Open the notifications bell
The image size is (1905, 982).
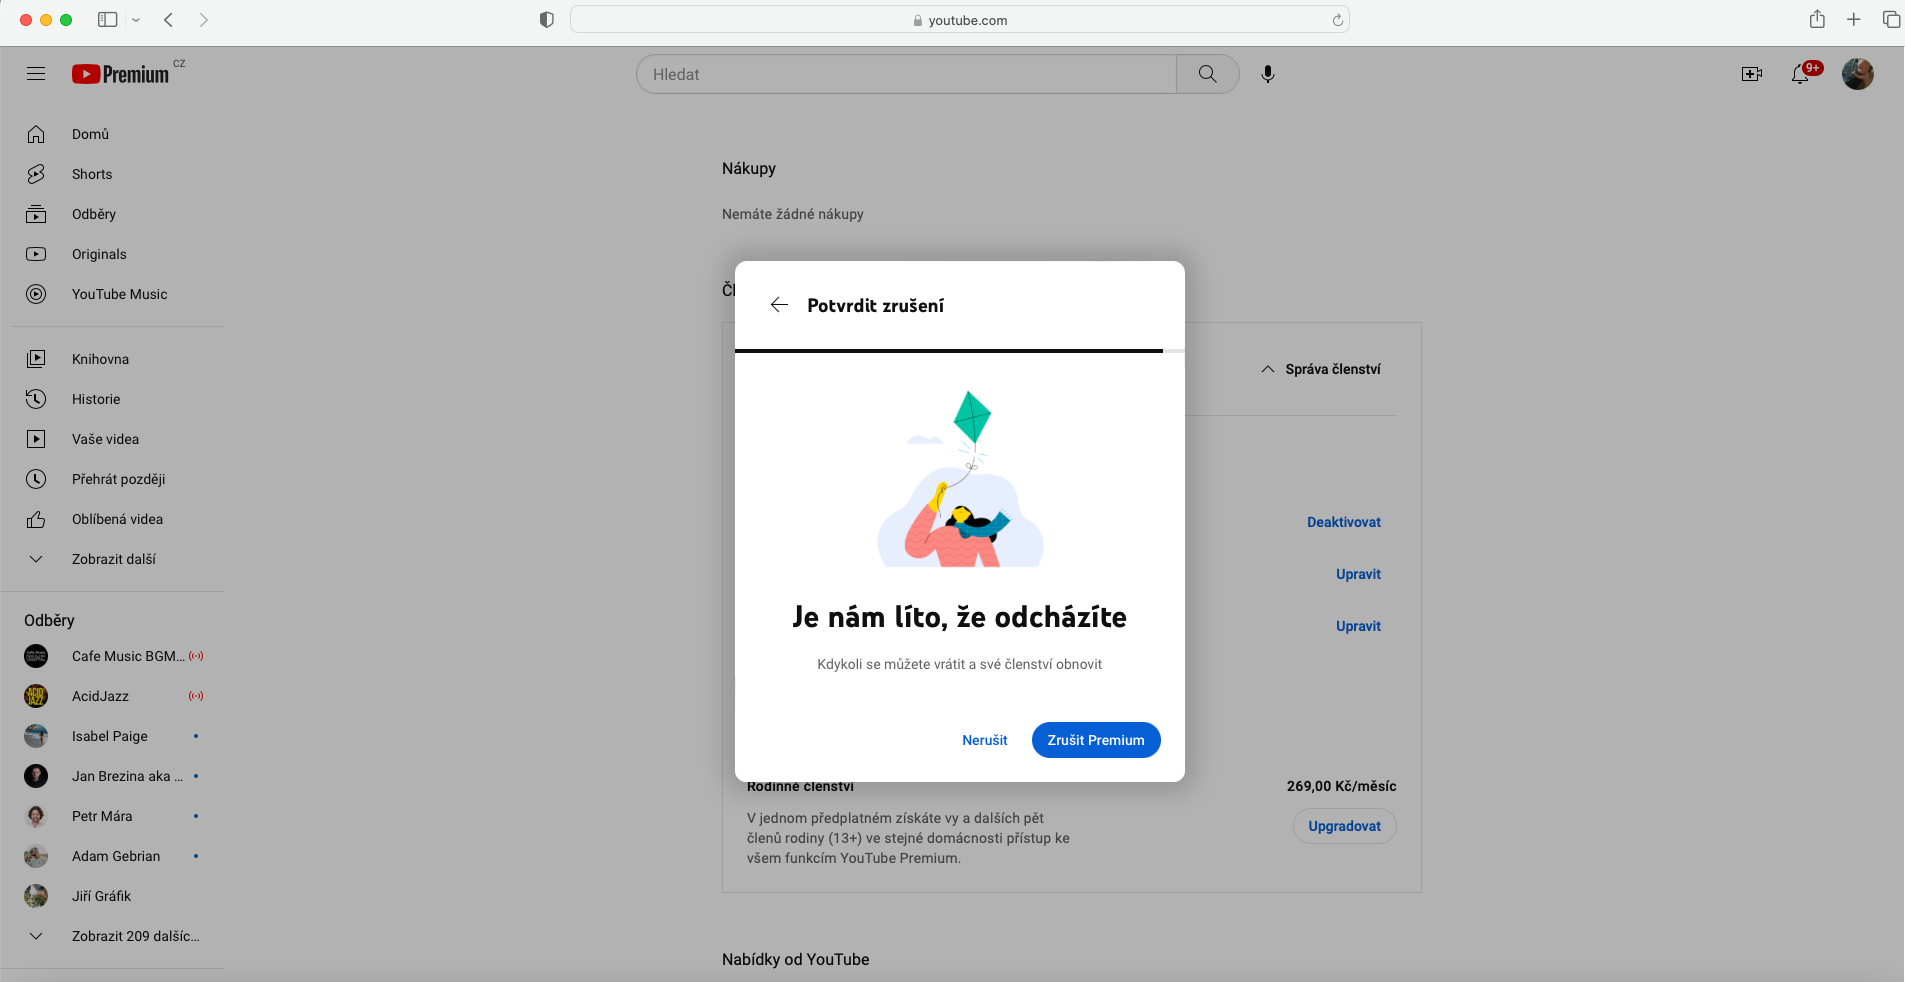click(1800, 74)
